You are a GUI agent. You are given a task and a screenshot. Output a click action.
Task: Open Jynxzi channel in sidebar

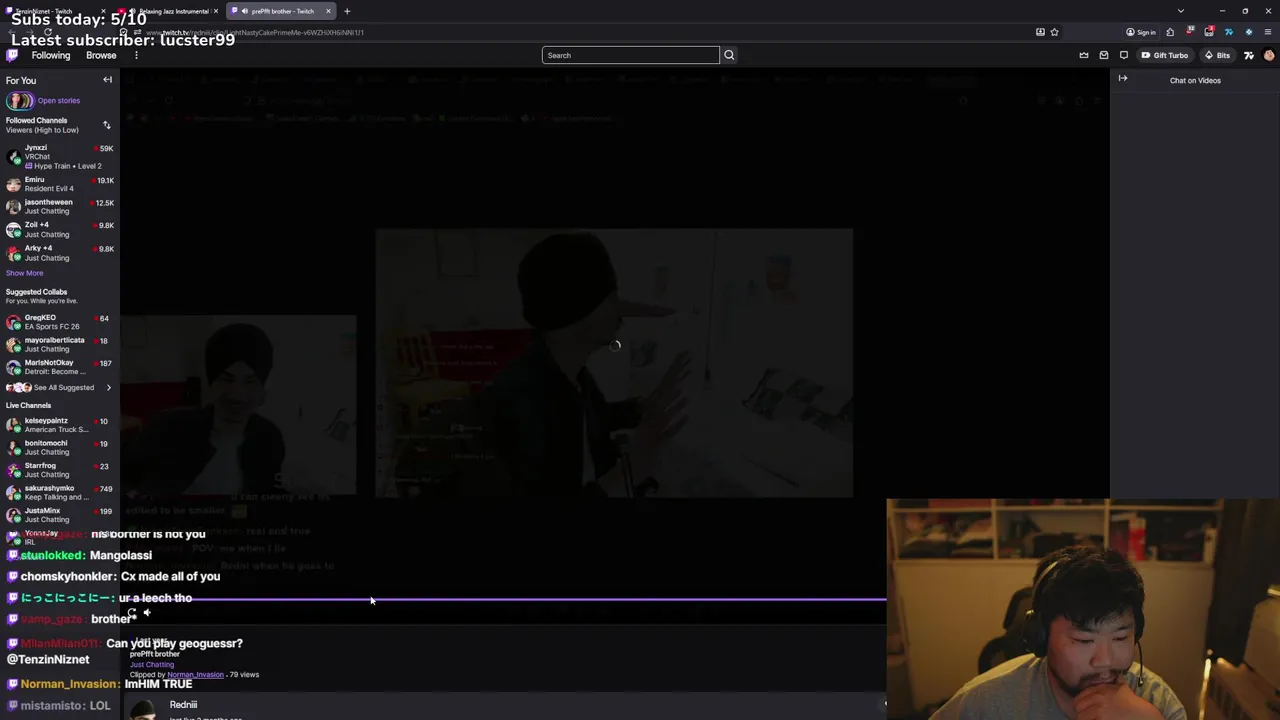[x=60, y=157]
